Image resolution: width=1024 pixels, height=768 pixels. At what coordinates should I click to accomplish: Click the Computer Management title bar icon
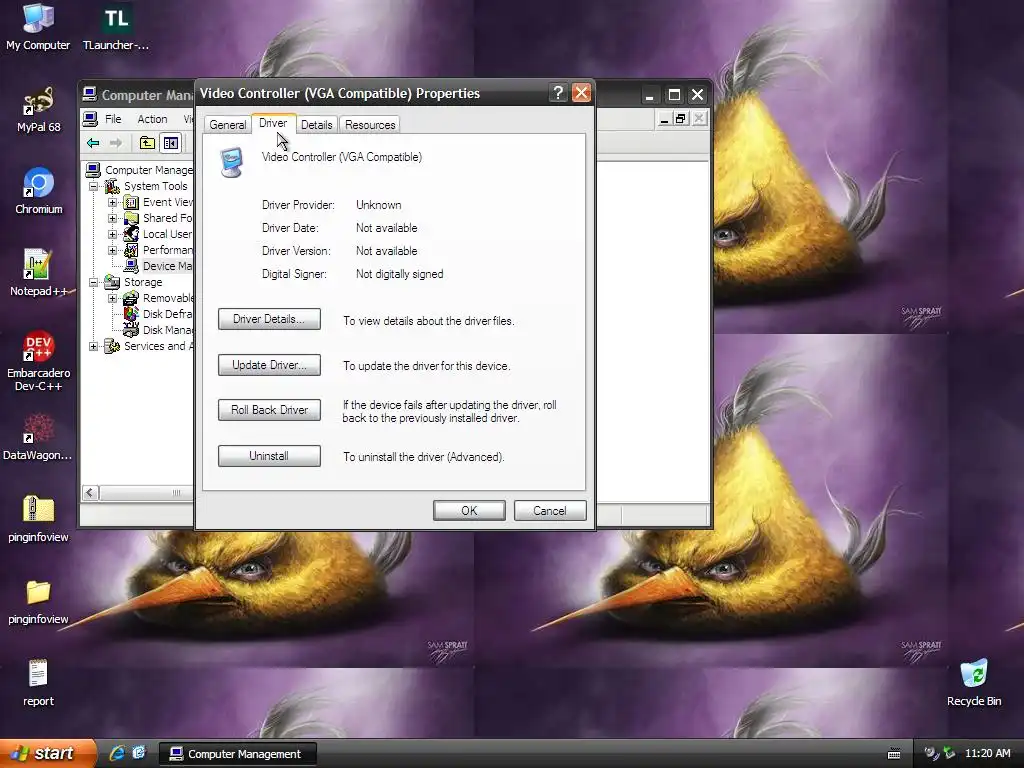(89, 95)
